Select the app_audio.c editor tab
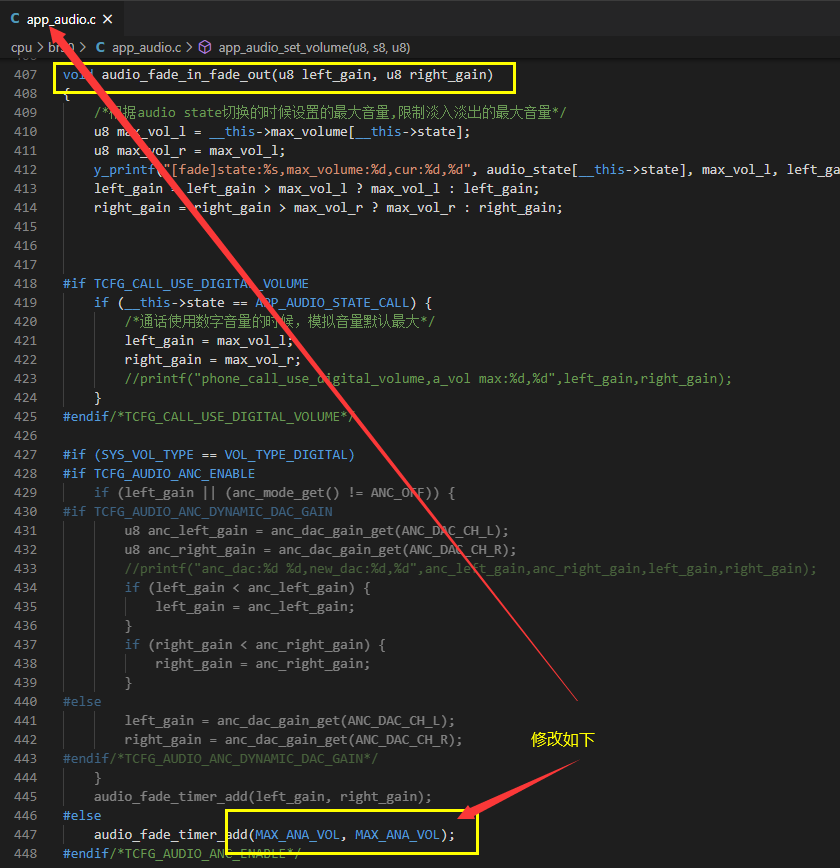840x868 pixels. (61, 19)
